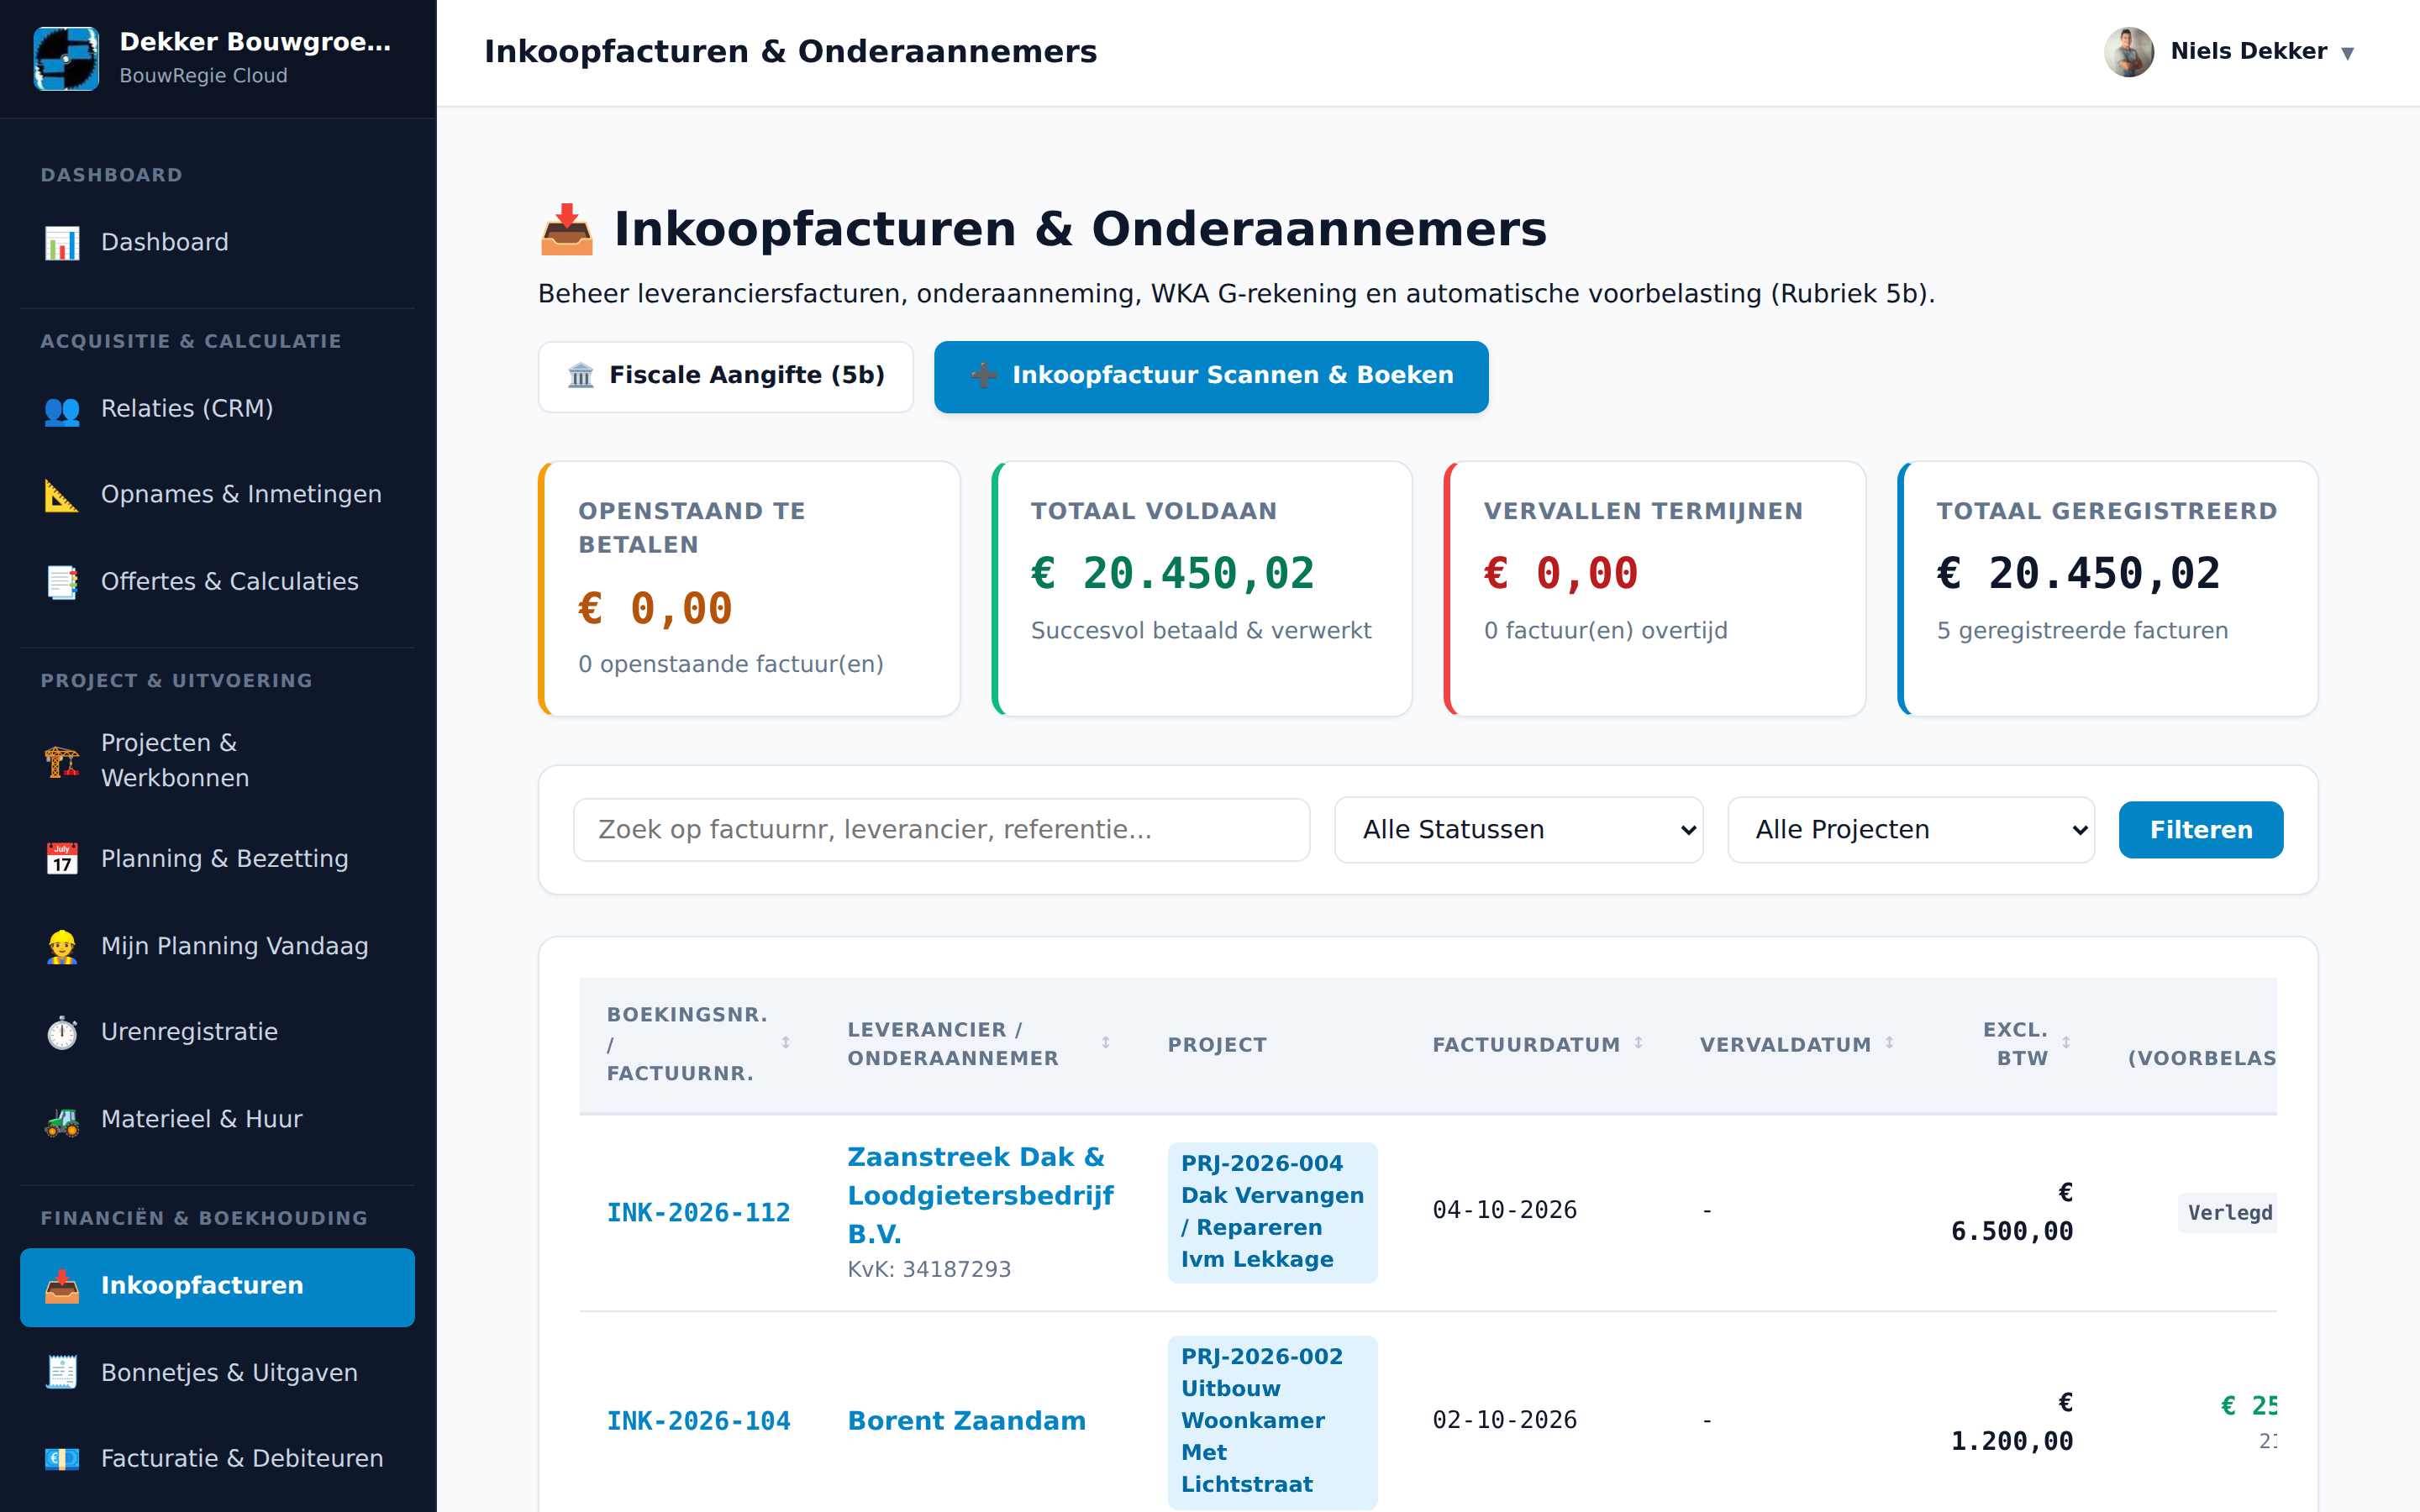The image size is (2420, 1512).
Task: Navigate to Bonnetjes & Uitgaven
Action: 217,1373
